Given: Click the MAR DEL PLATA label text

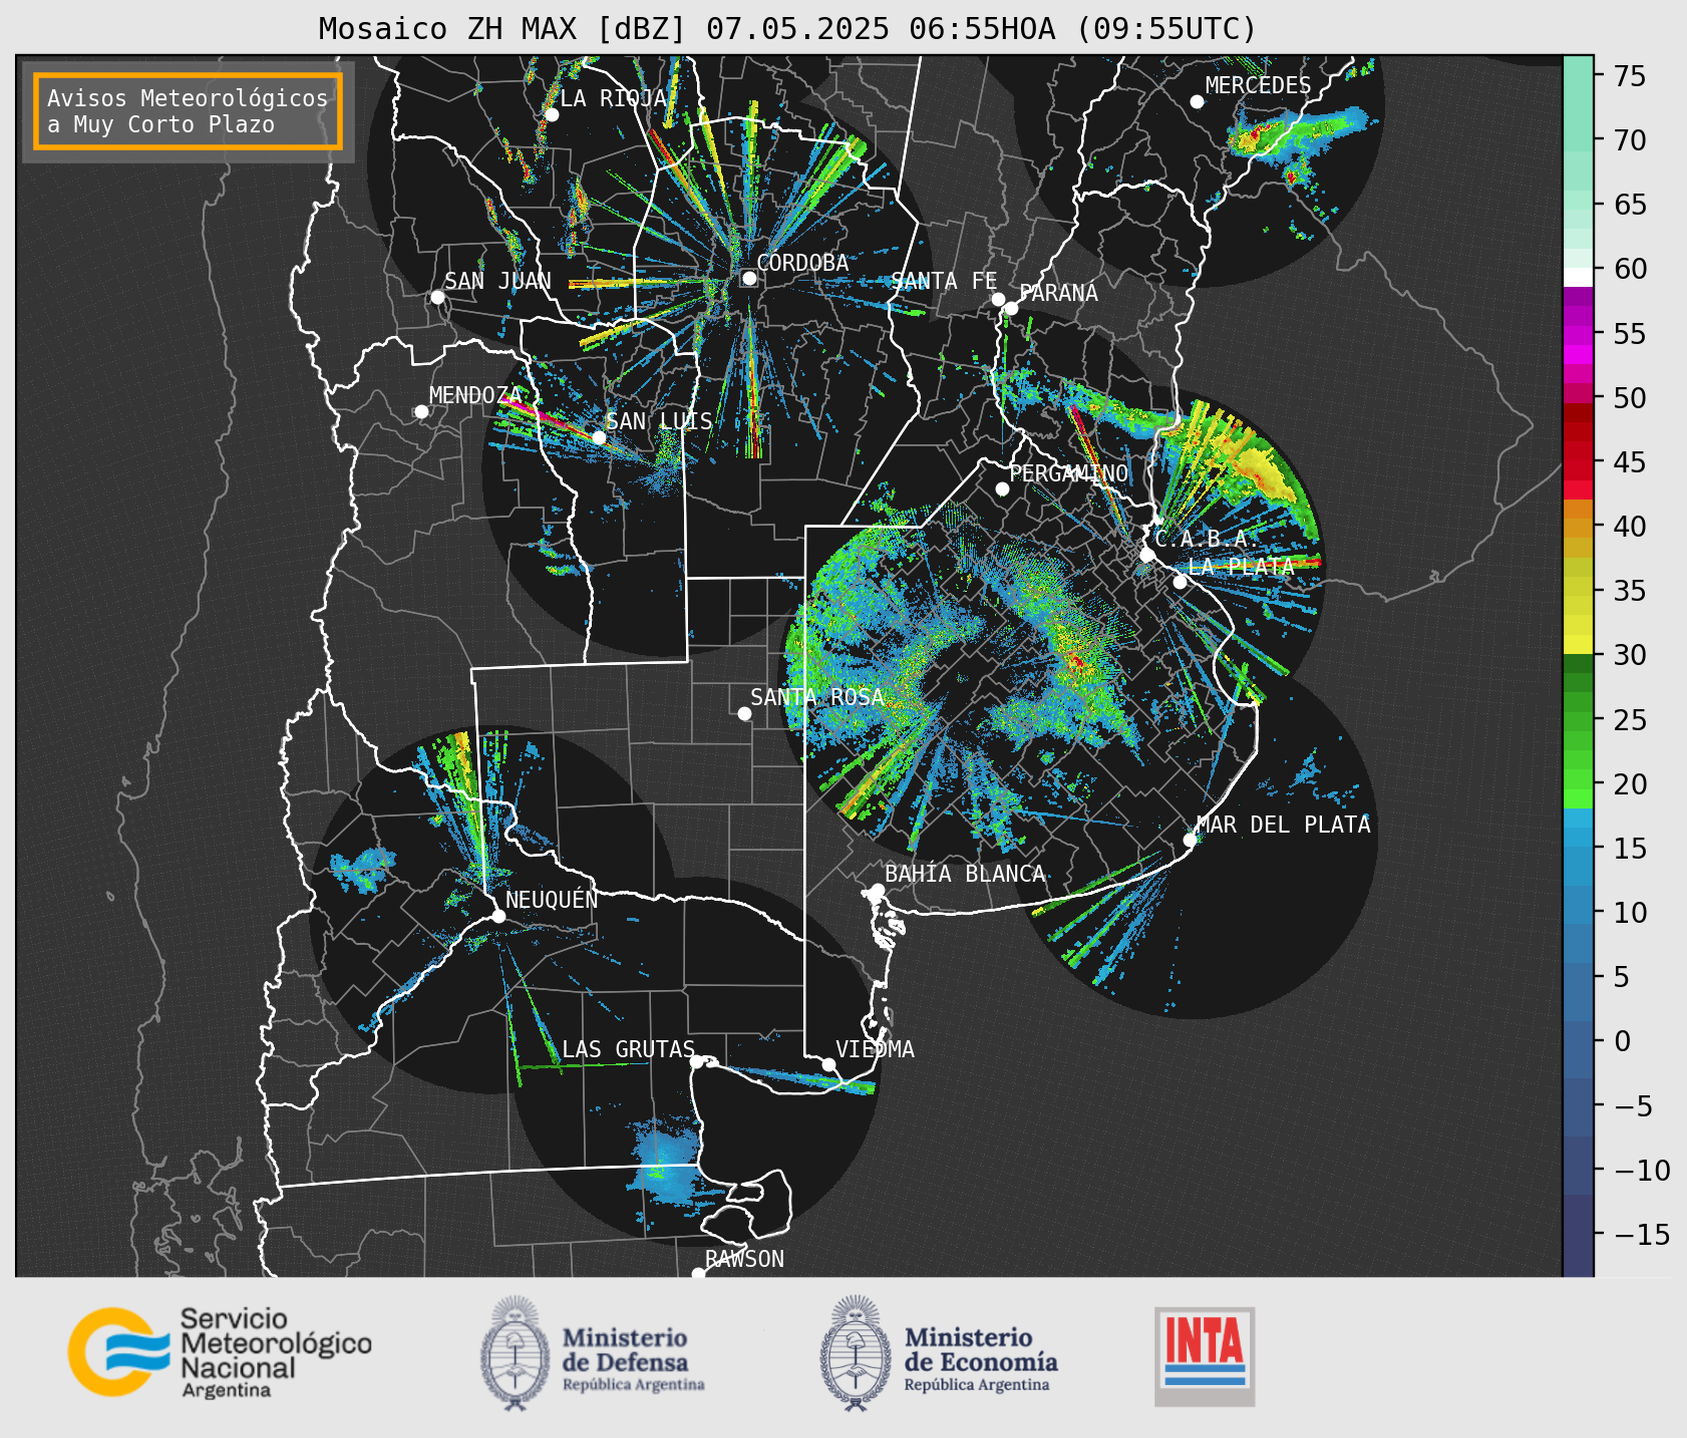Looking at the screenshot, I should [1284, 824].
